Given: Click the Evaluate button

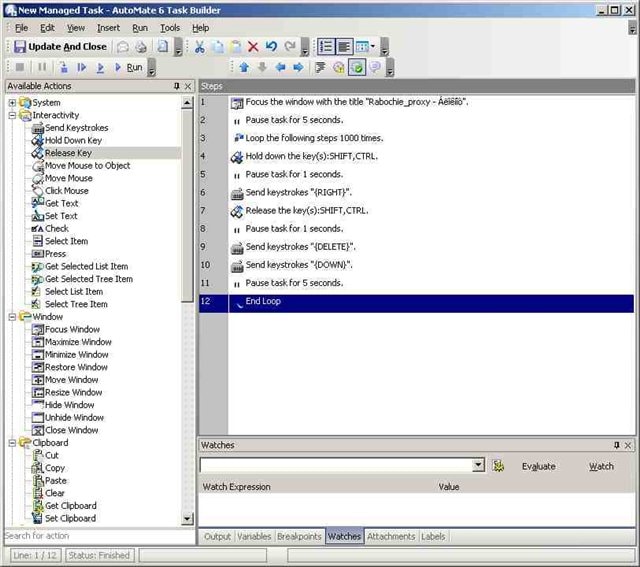Looking at the screenshot, I should (x=538, y=467).
